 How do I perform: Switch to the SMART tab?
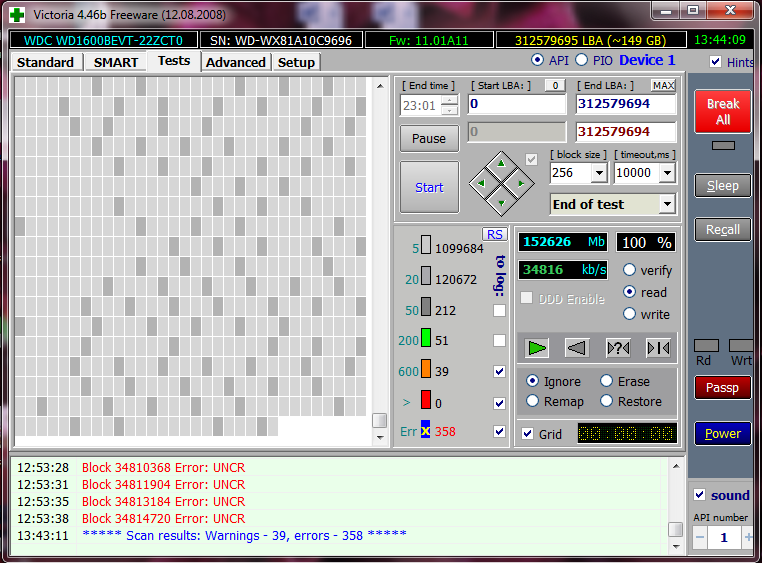(x=116, y=62)
